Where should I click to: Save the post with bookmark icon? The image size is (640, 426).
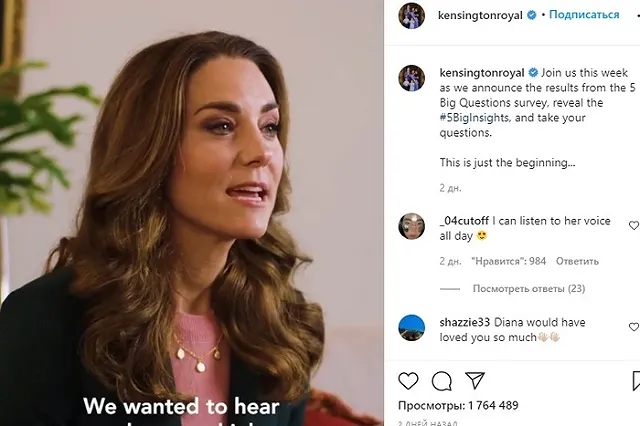(x=636, y=381)
